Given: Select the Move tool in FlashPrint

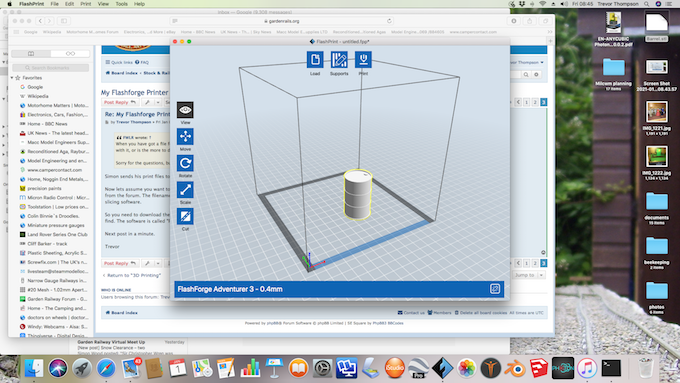Looking at the screenshot, I should 185,137.
